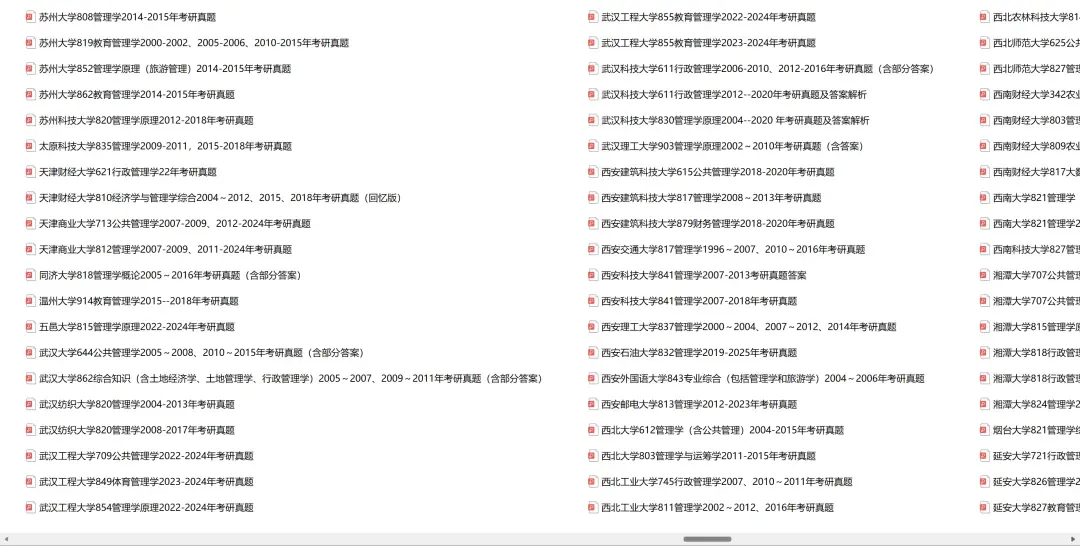Screen dimensions: 1080x546
Task: Click PDF icon beside 西安建筑科技大学817管理学2008～2013
Action: coord(593,198)
